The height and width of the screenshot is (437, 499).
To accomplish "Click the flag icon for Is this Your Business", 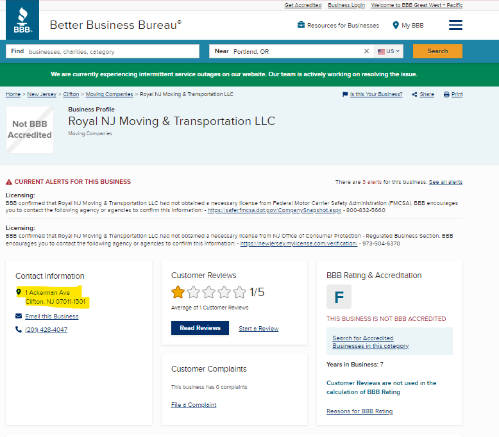I will [345, 94].
